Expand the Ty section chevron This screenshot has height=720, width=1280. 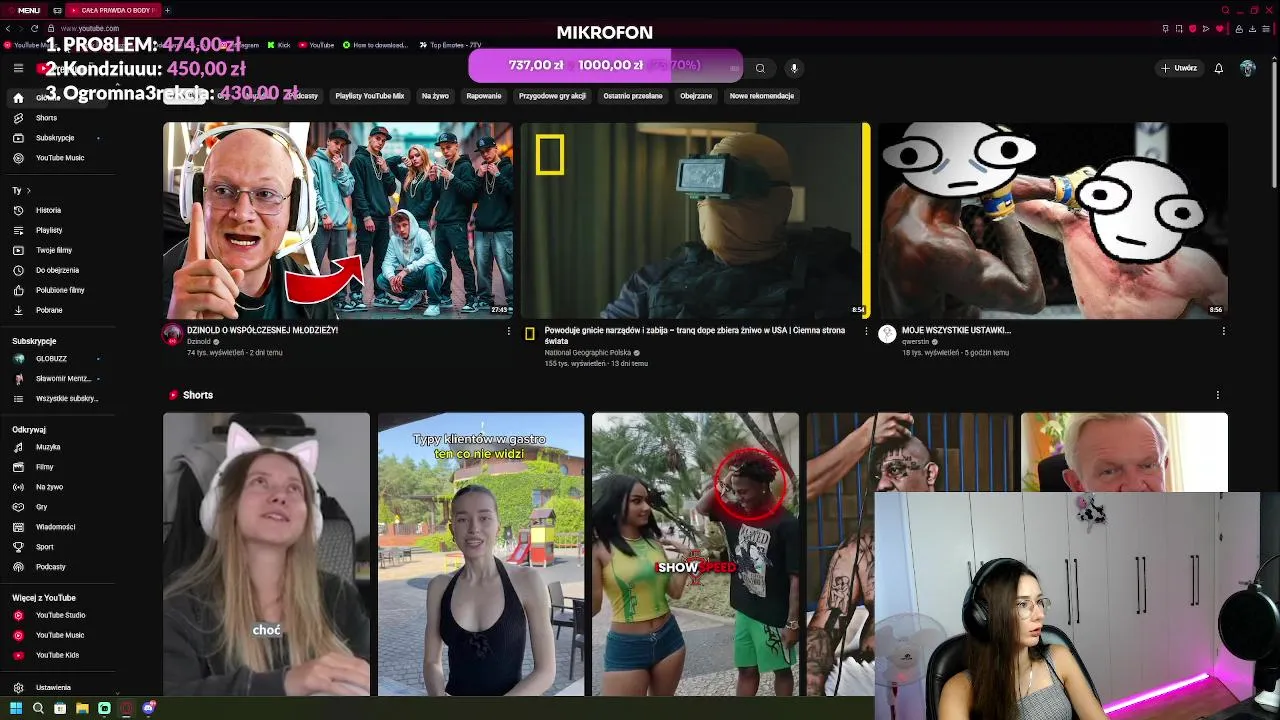(28, 190)
